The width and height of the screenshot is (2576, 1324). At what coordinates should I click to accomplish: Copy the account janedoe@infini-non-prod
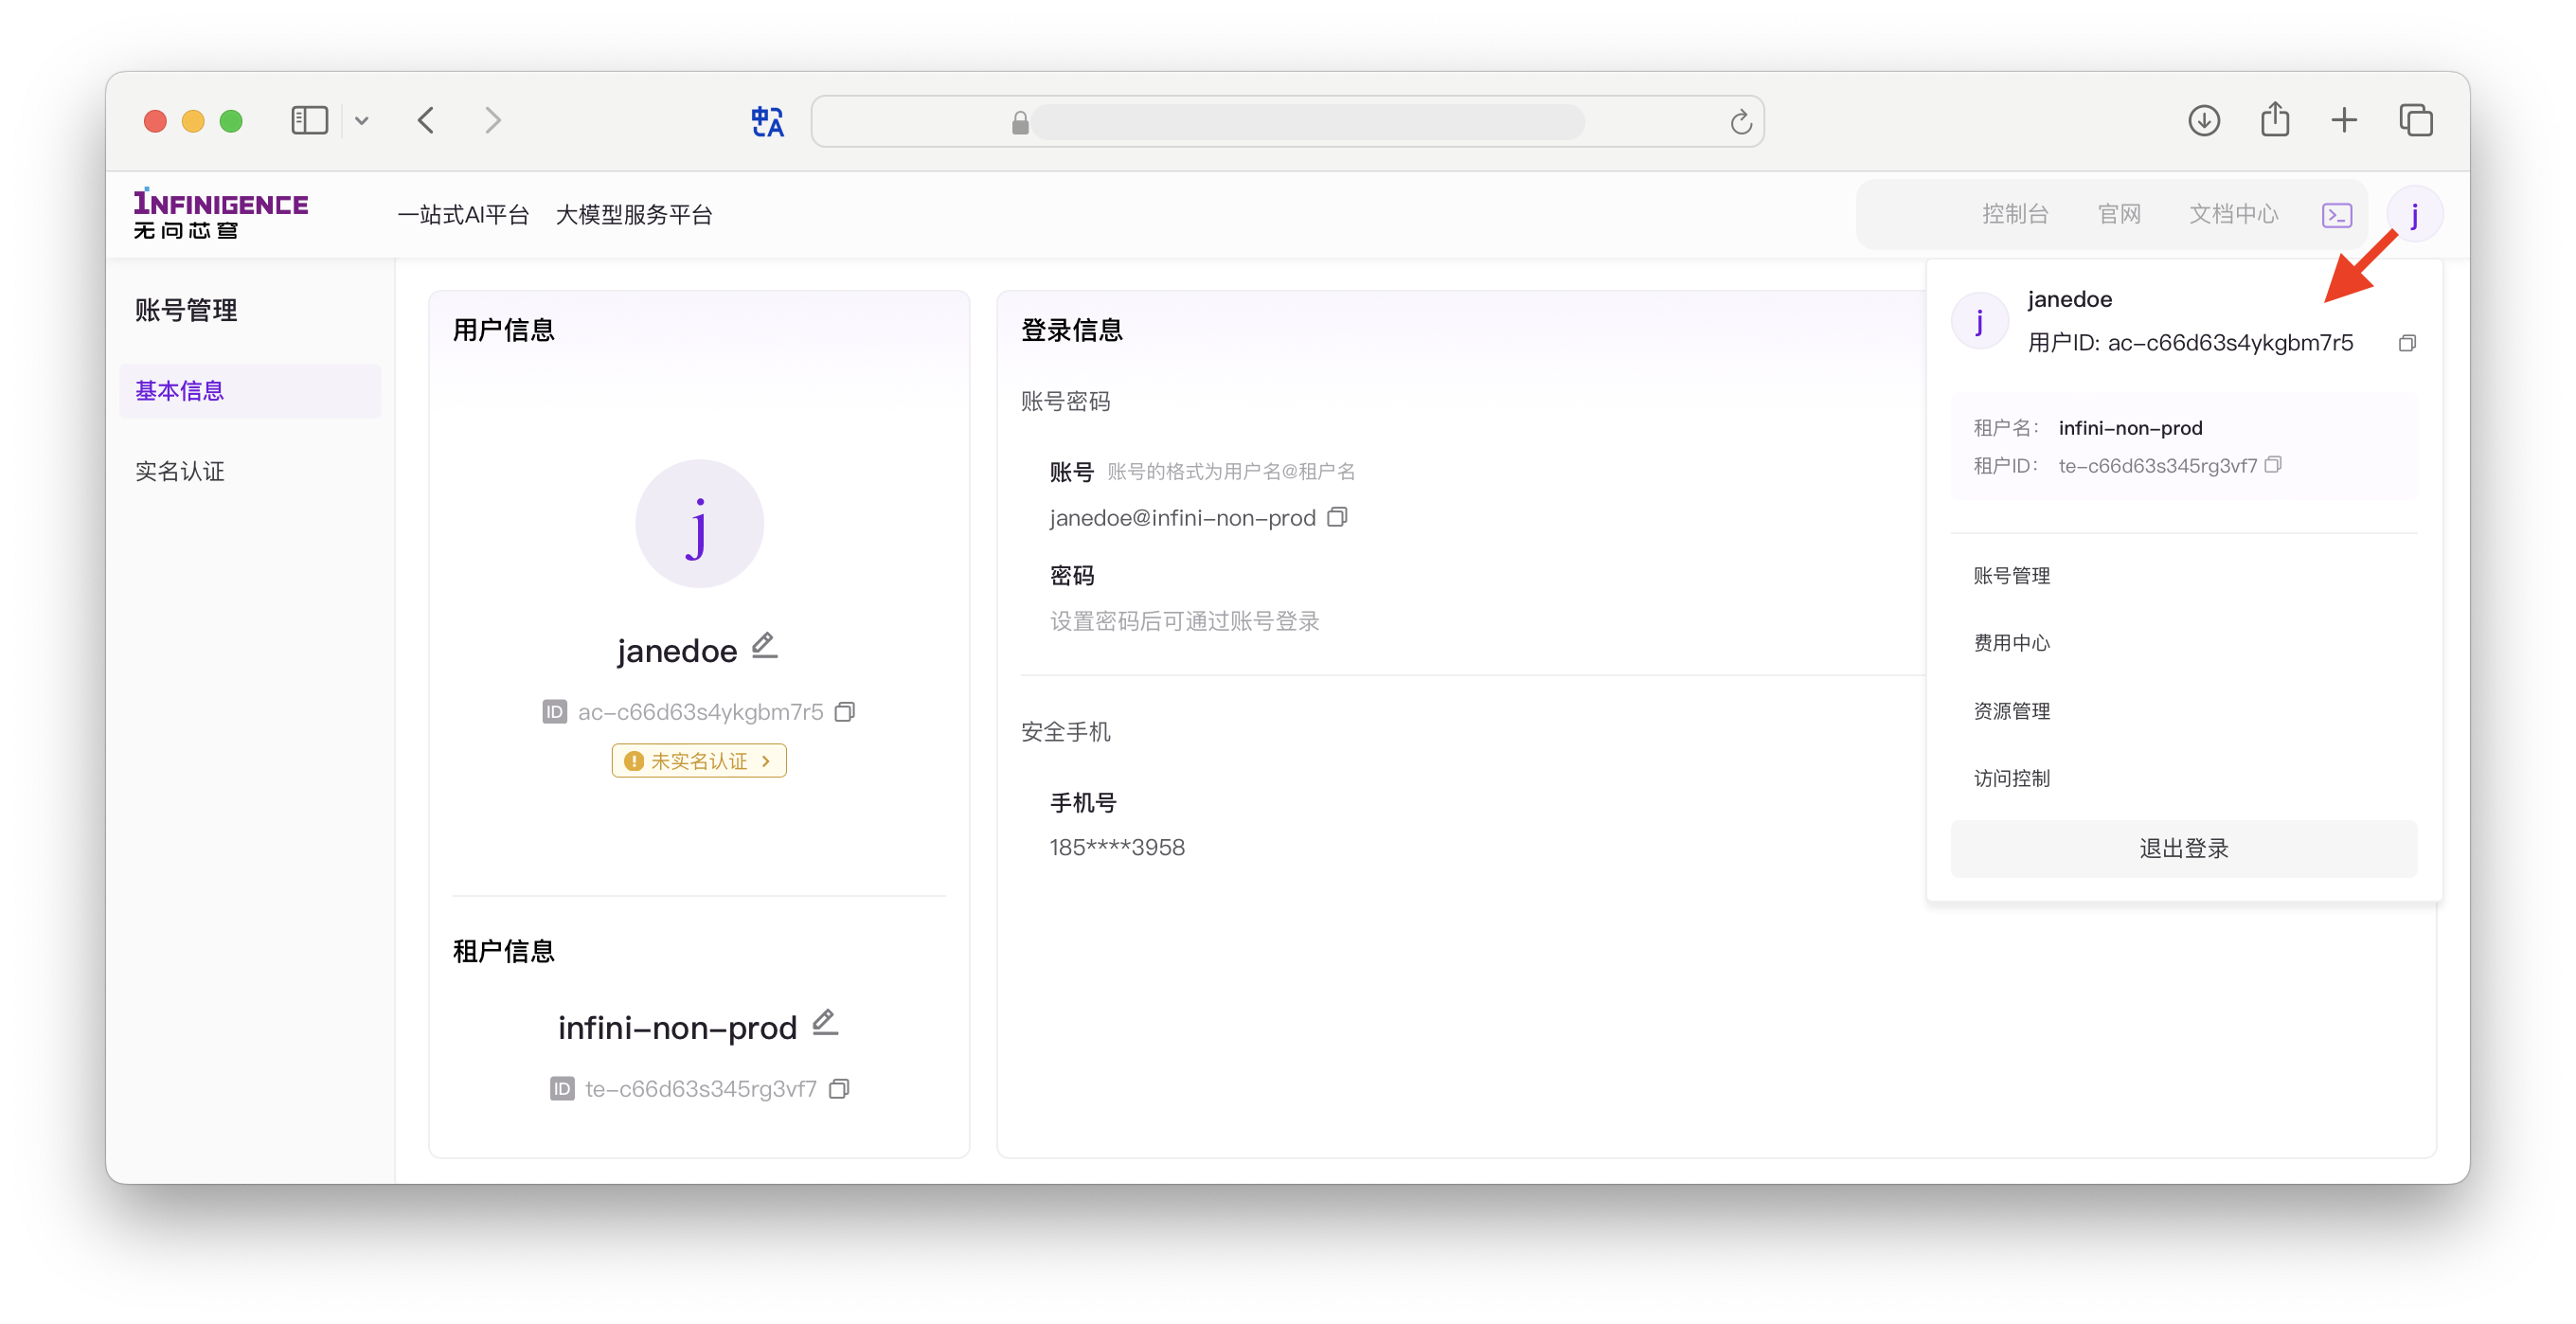[1337, 517]
